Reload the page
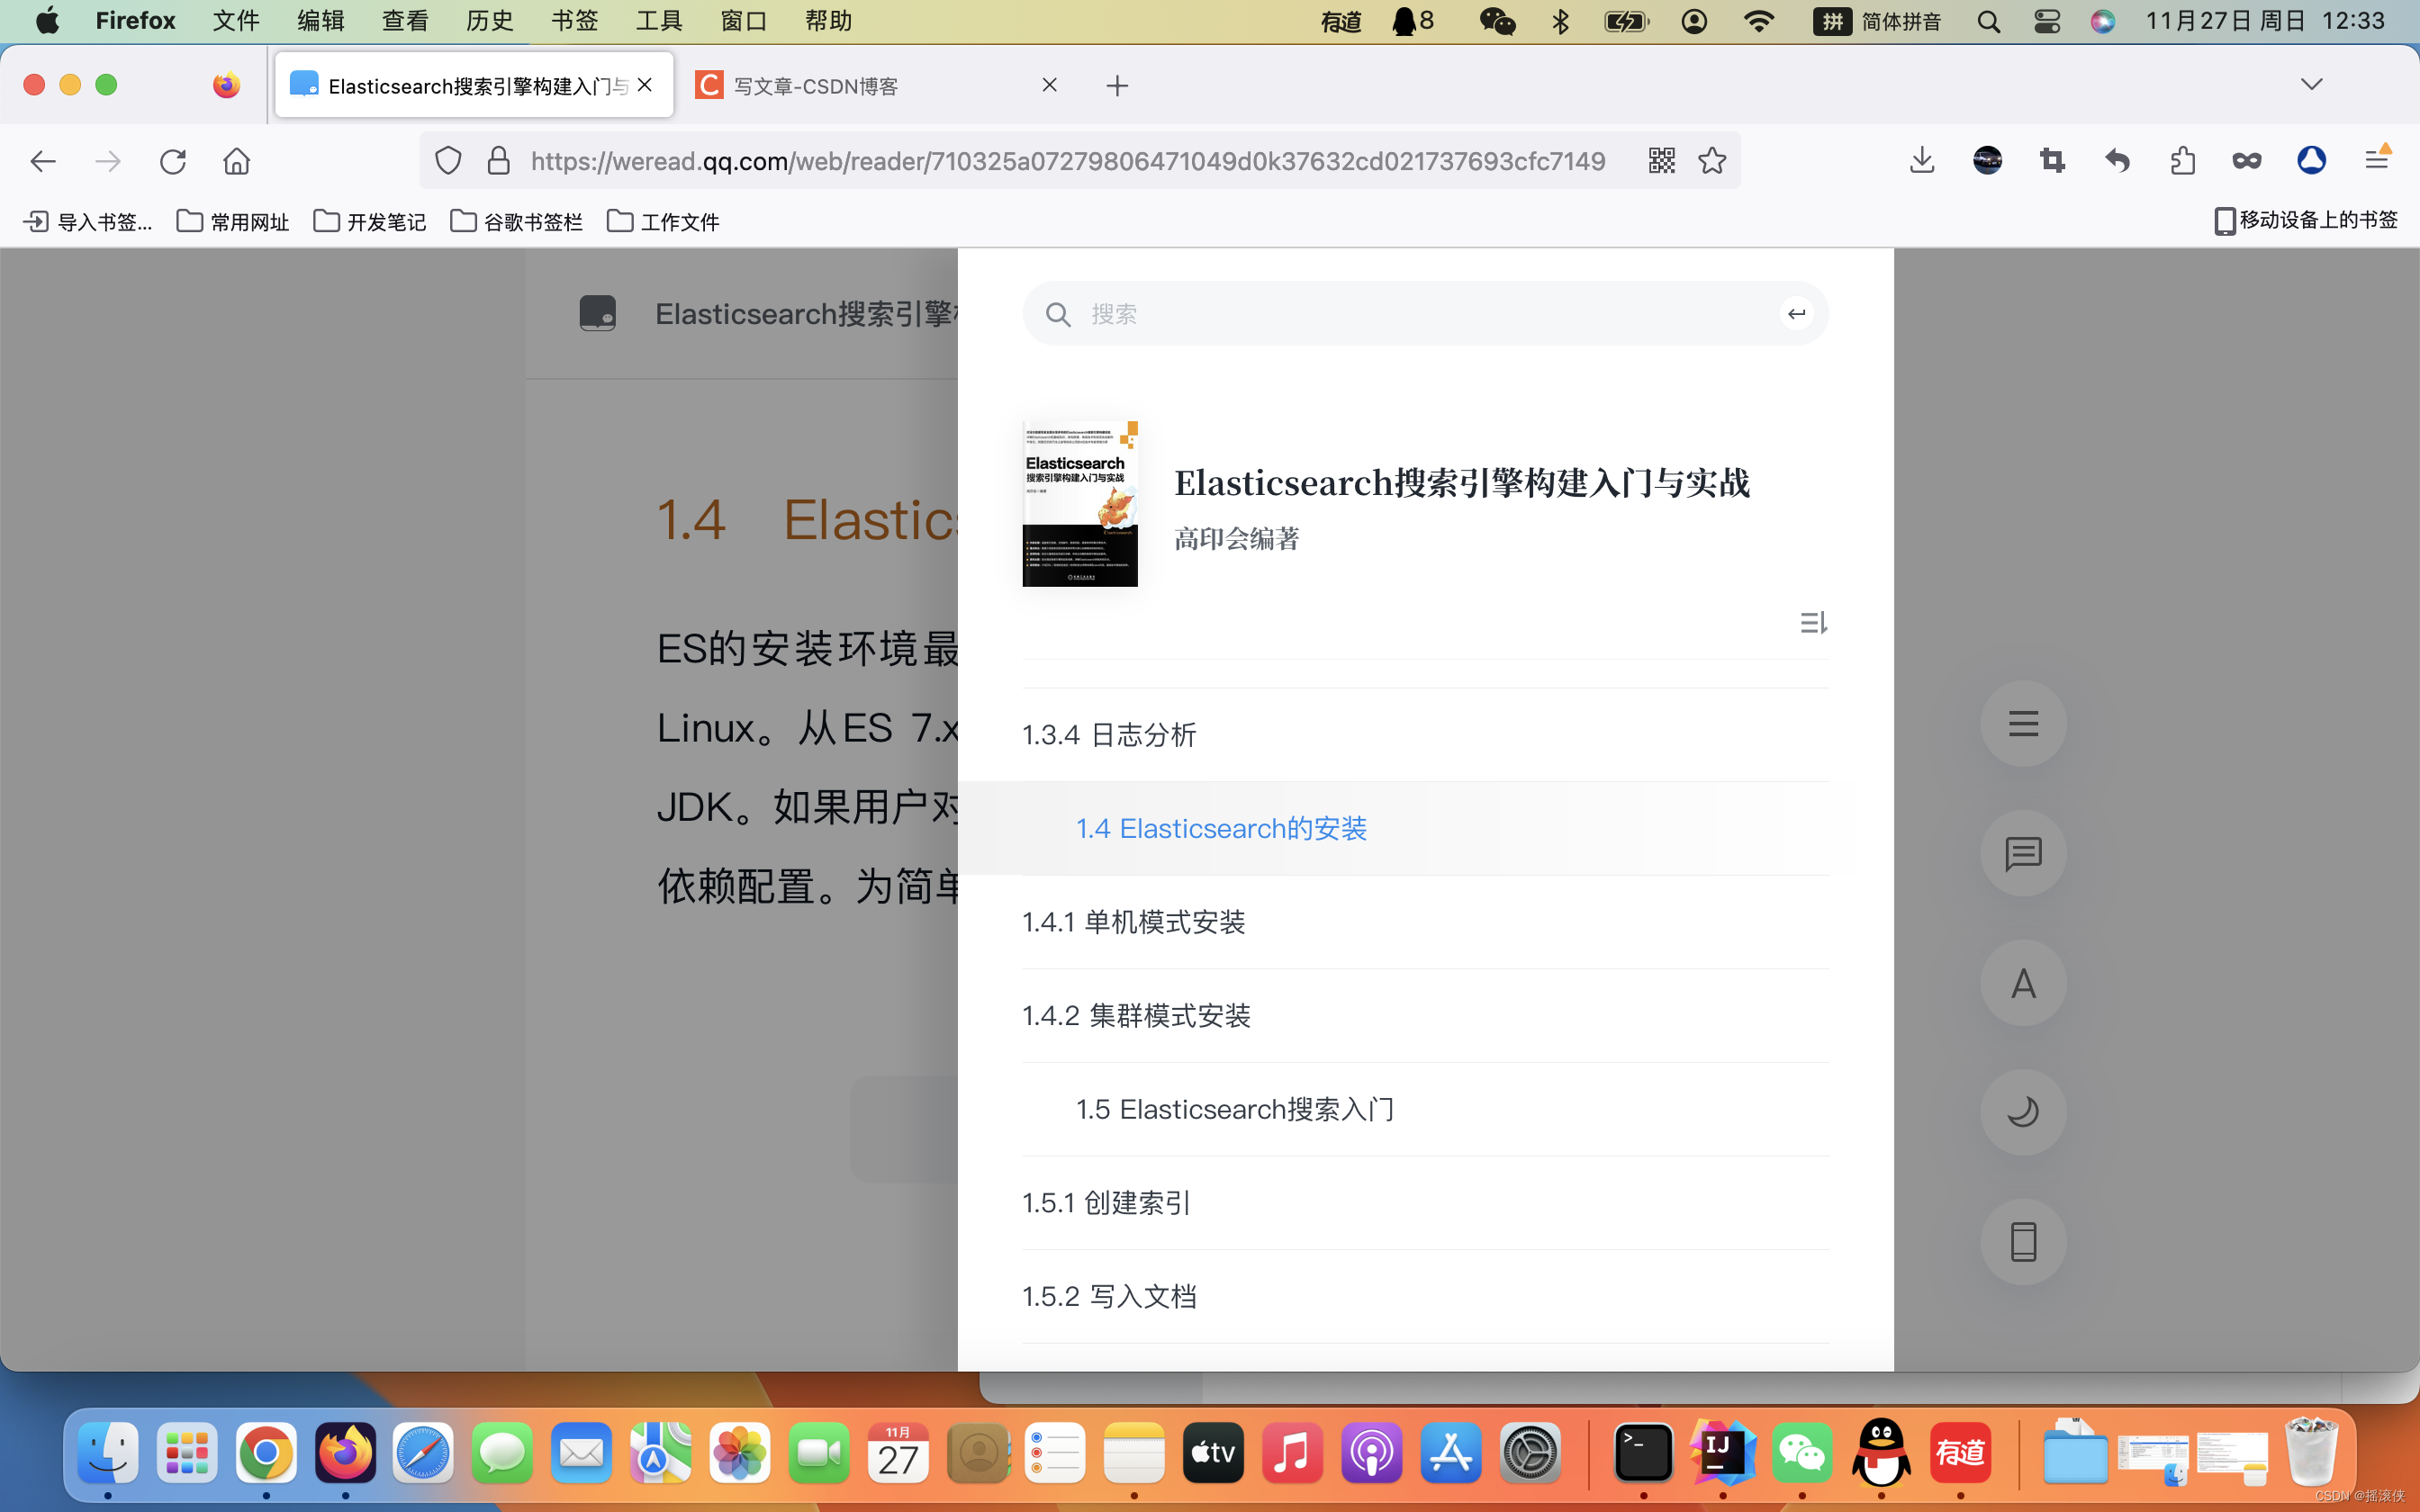2420x1512 pixels. [172, 161]
